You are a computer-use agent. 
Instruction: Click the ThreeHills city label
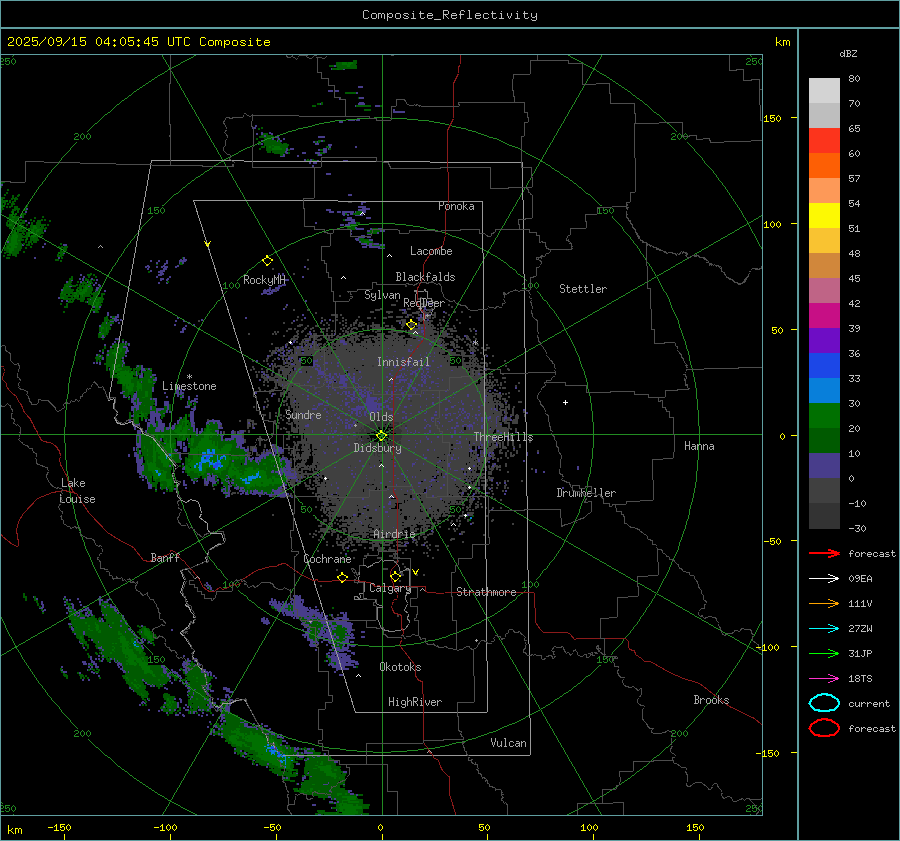click(x=503, y=437)
